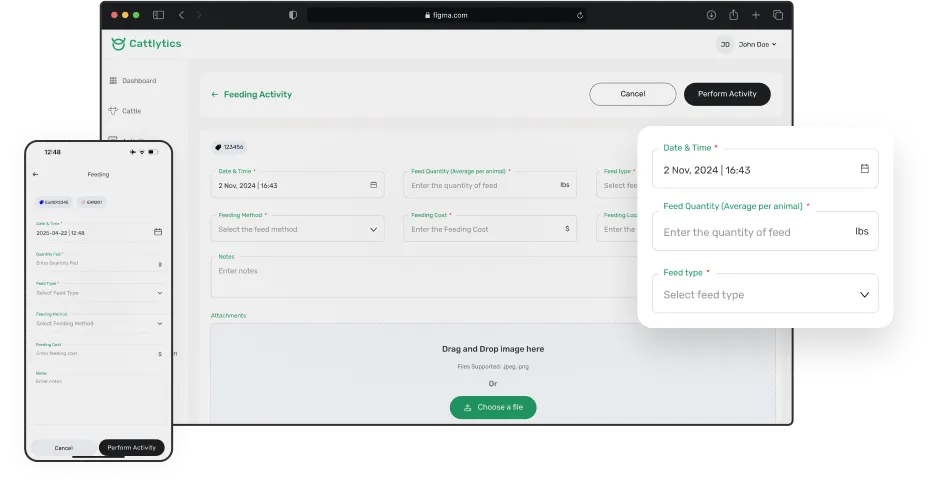Click the green Choose a file button
The image size is (934, 487).
point(493,407)
